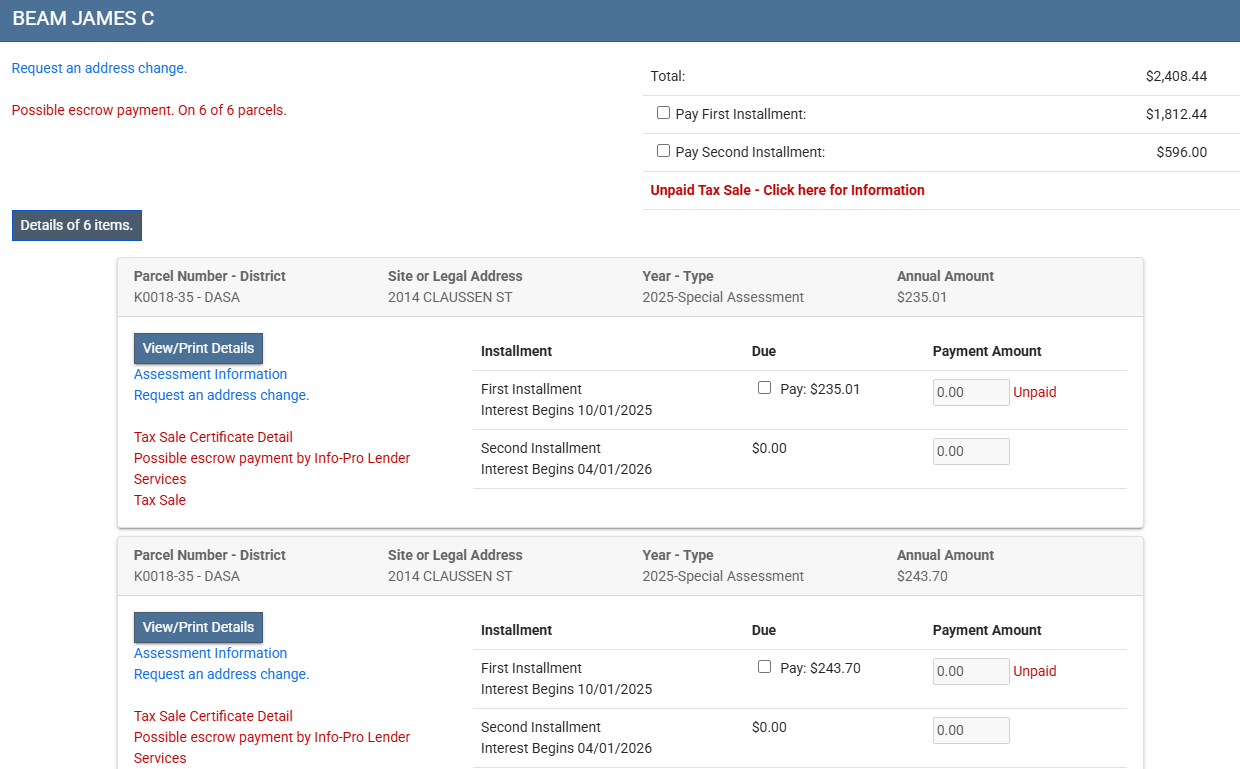Screen dimensions: 1240x769
Task: Open Tax Sale Certificate Detail for the $243.70 parcel
Action: [x=213, y=716]
